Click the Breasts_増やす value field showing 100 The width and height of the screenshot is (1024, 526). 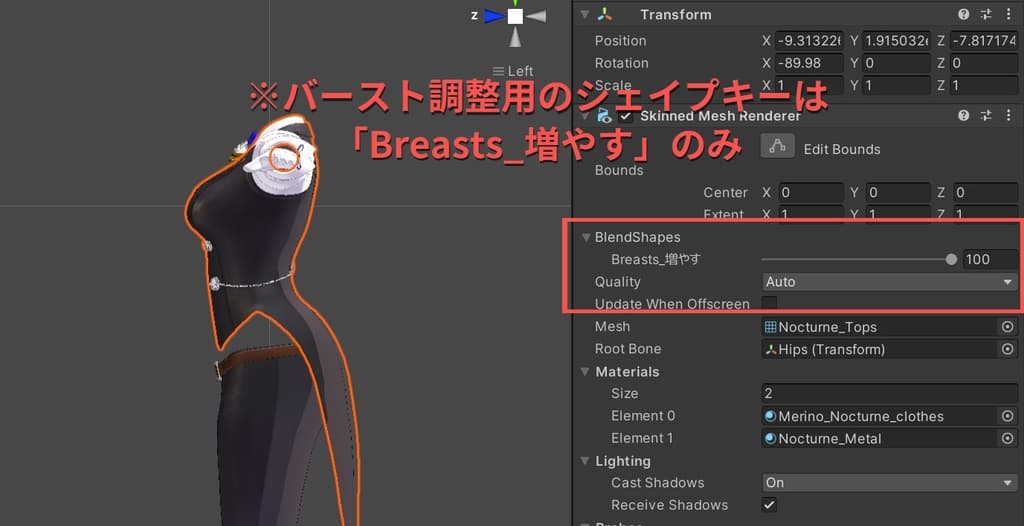pos(989,259)
